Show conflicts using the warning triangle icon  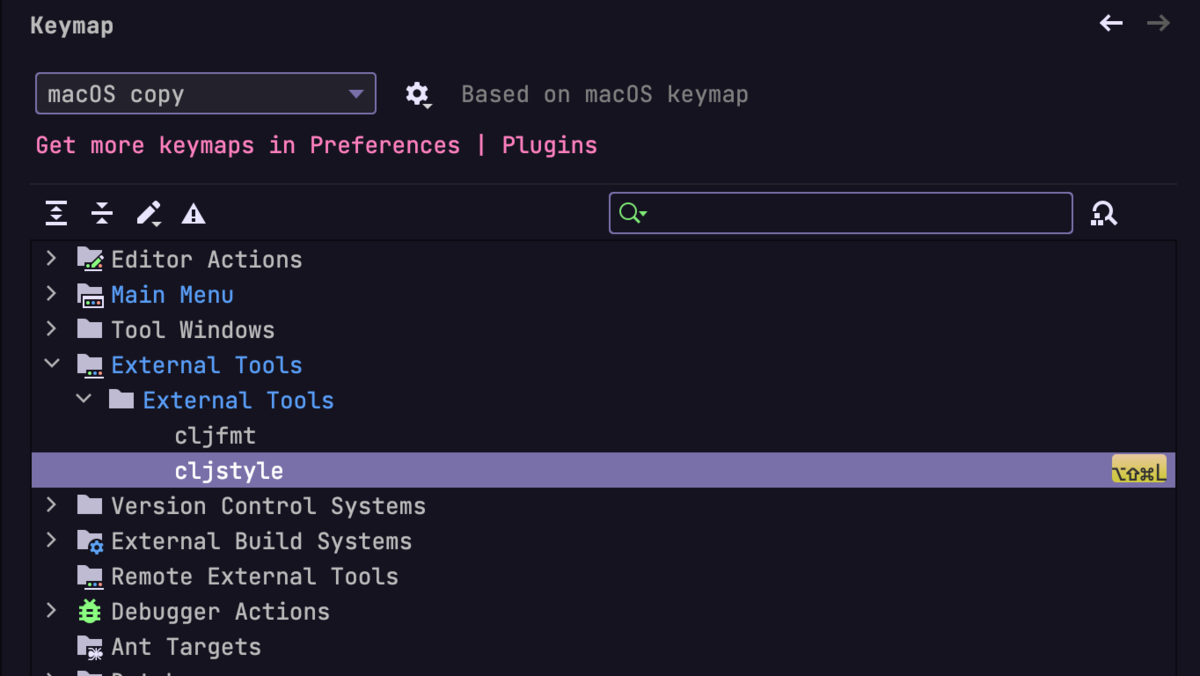[x=193, y=214]
